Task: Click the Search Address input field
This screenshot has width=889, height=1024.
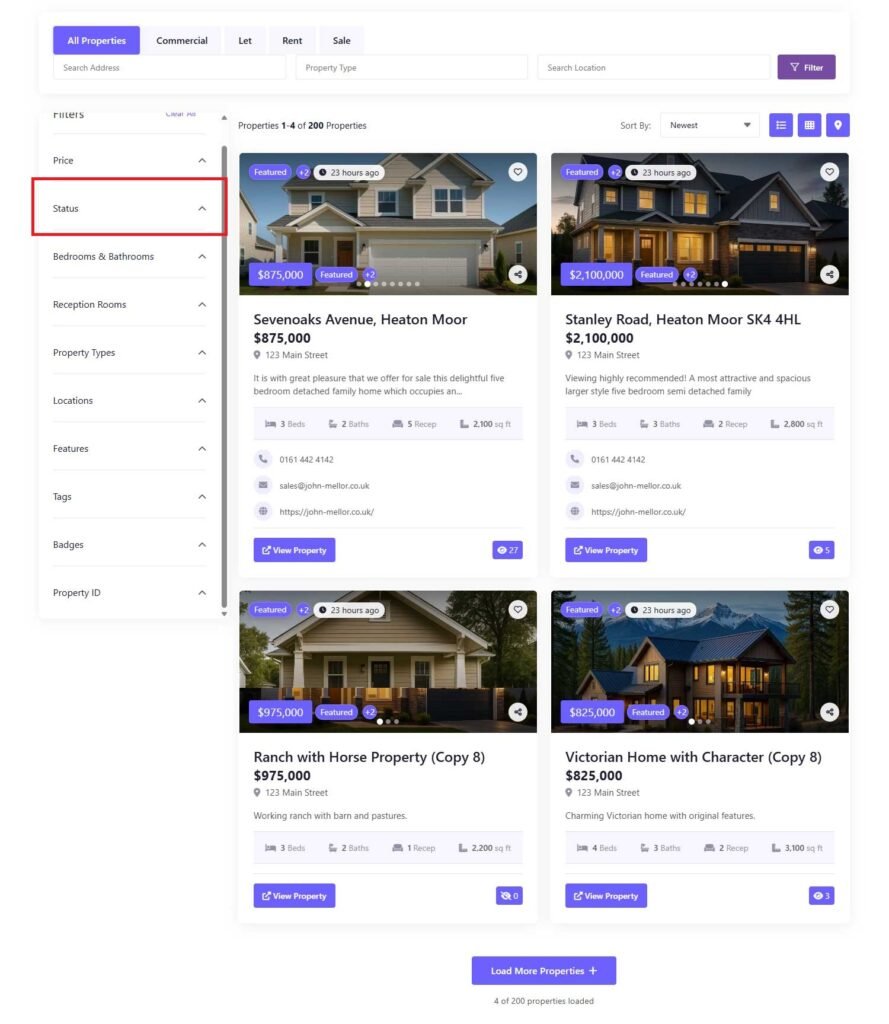Action: point(169,68)
